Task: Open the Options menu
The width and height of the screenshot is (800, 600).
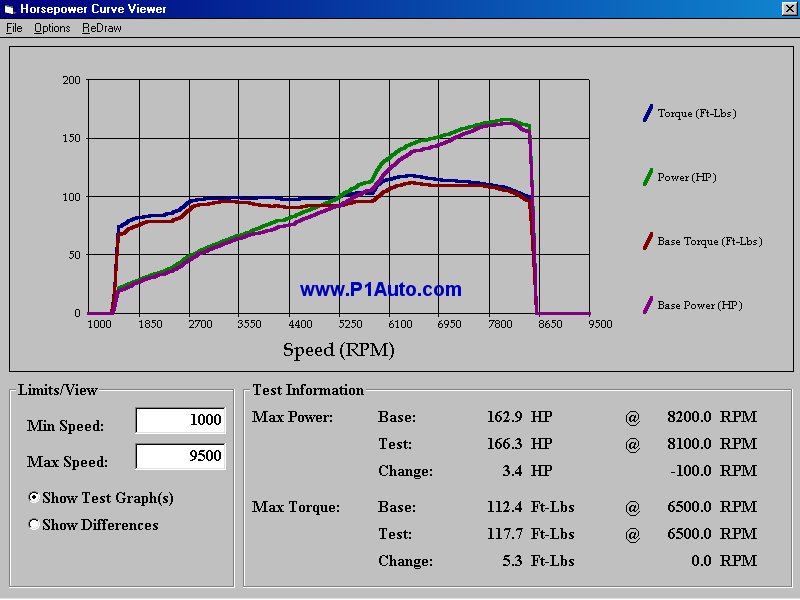Action: click(x=52, y=28)
